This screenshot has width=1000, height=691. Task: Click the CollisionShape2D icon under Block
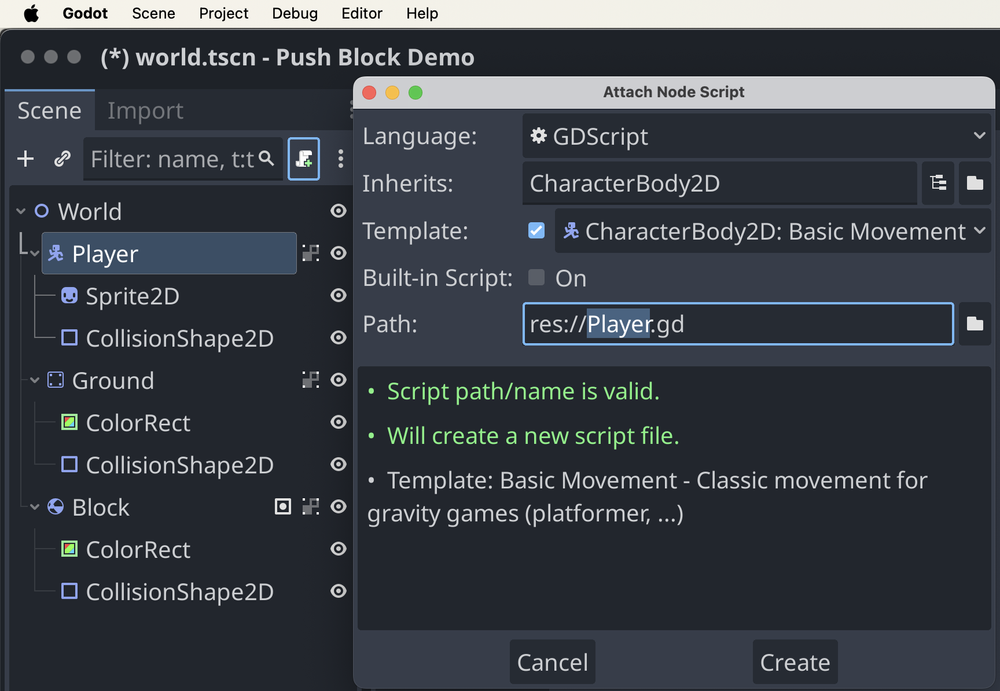[x=69, y=591]
